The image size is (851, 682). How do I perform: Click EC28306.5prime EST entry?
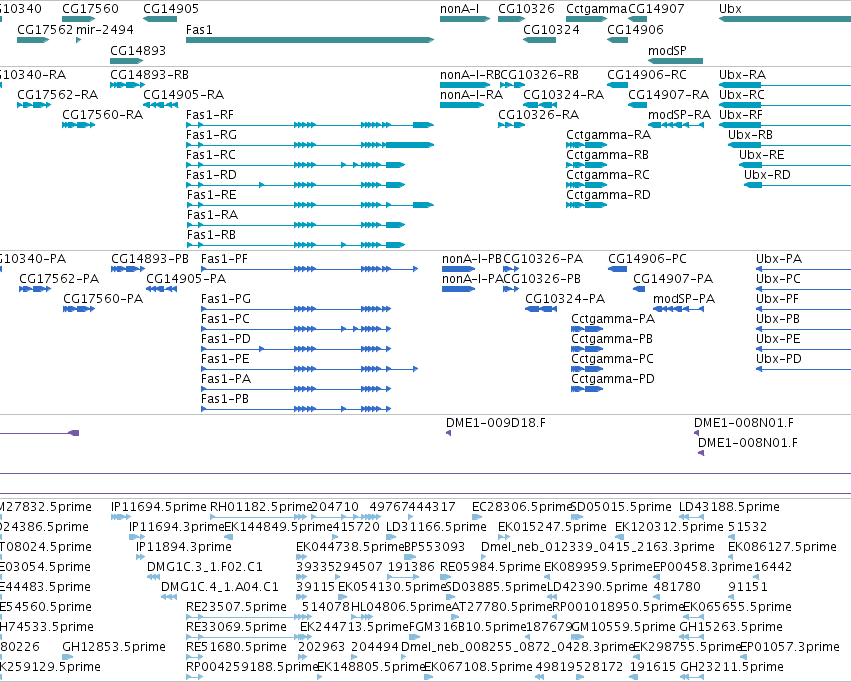[x=476, y=517]
